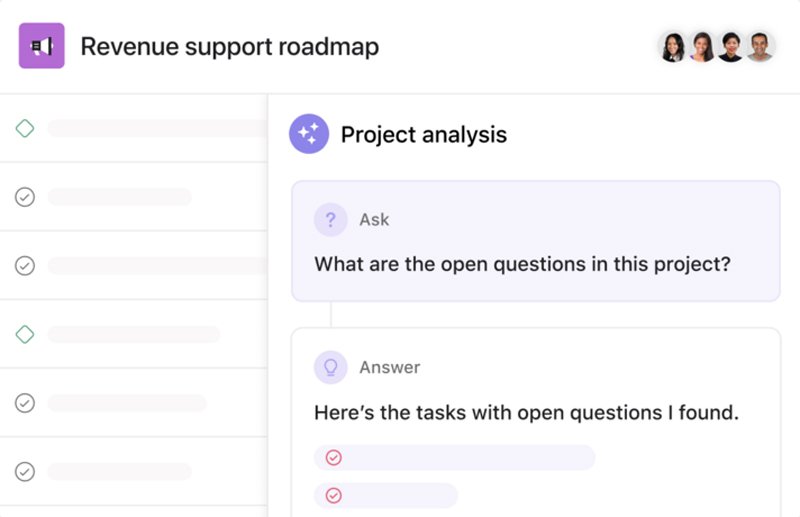Image resolution: width=800 pixels, height=517 pixels.
Task: Click the lightbulb Answer icon
Action: 331,367
